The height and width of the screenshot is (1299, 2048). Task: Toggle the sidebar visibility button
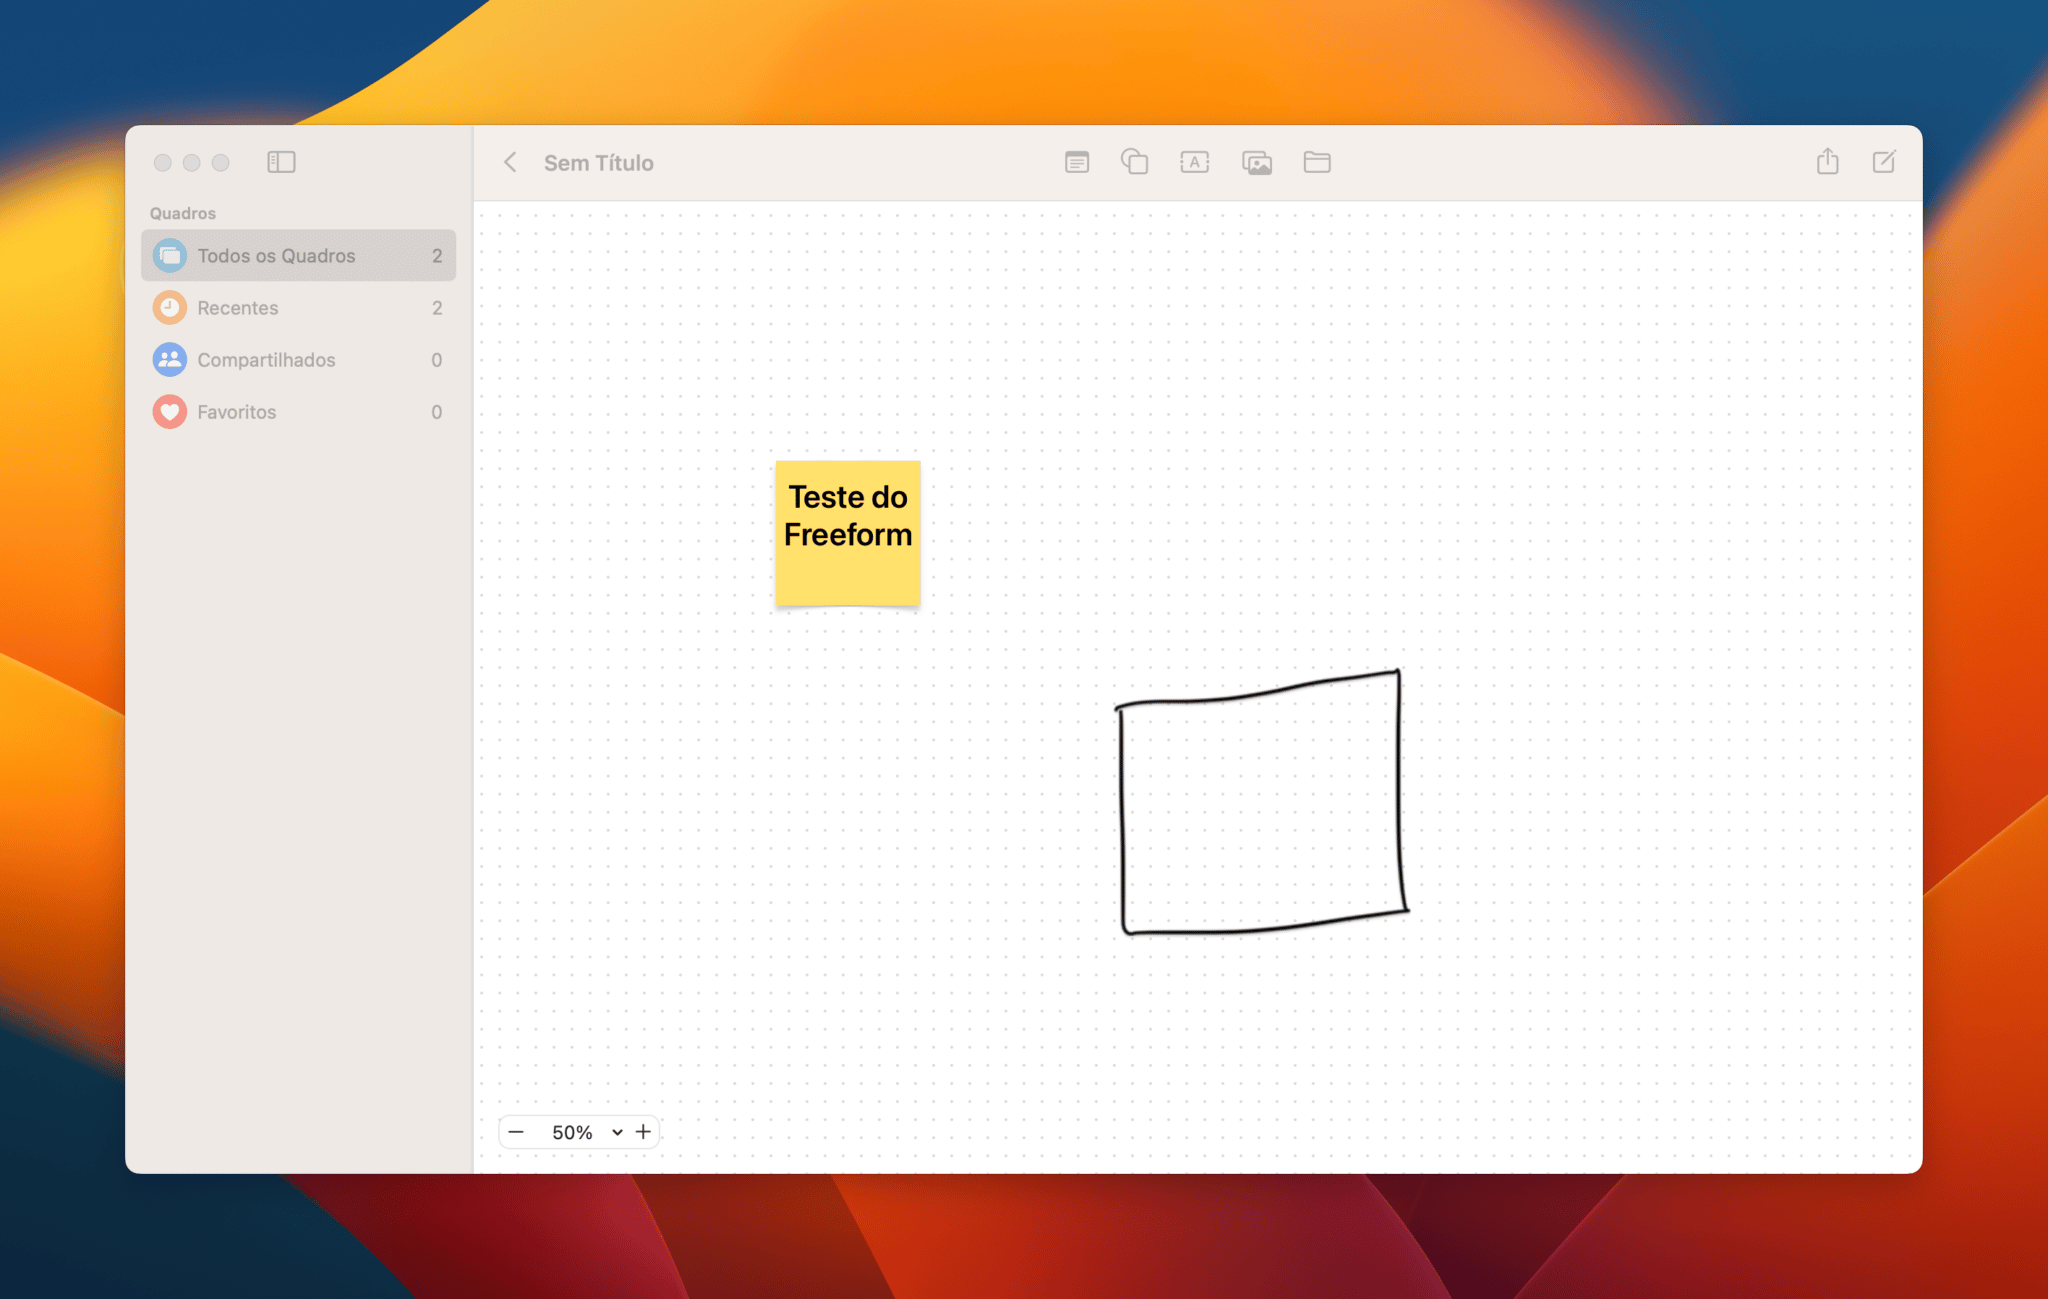click(x=281, y=162)
